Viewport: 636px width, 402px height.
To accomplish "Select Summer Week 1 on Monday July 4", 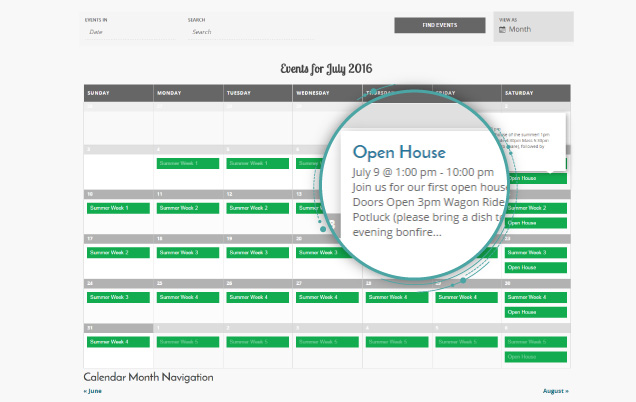I will (188, 163).
